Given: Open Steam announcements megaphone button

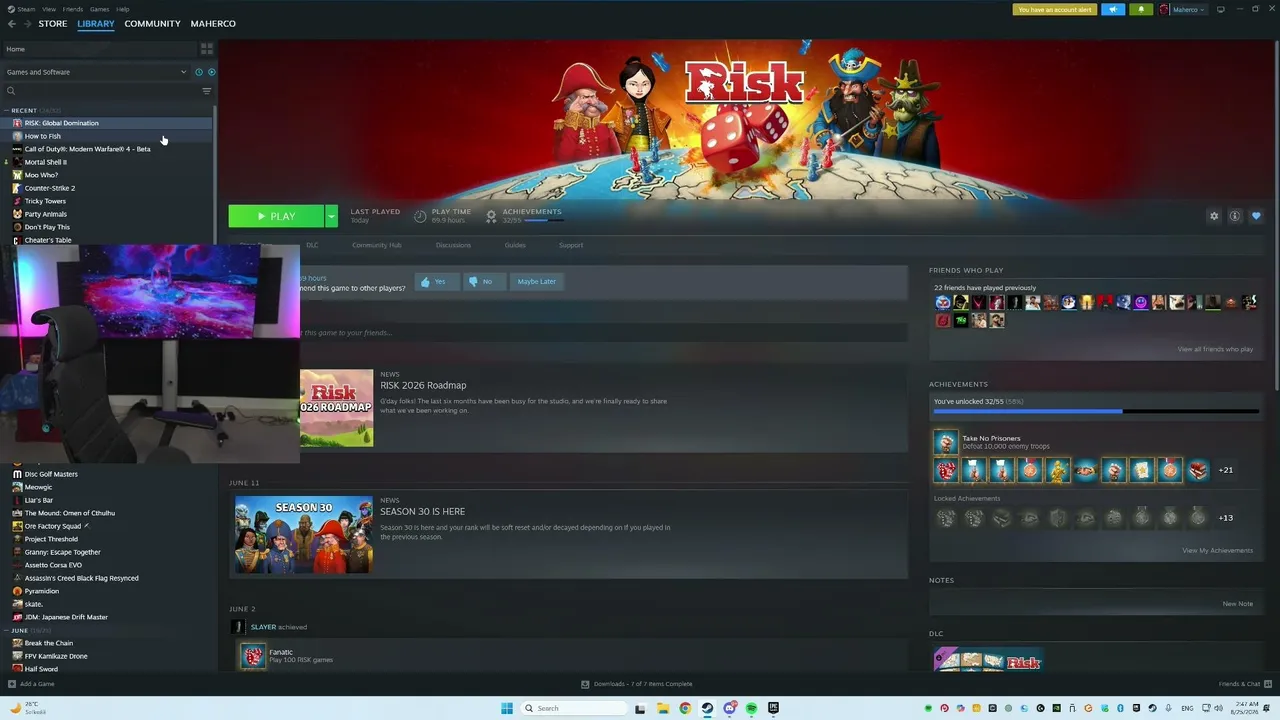Looking at the screenshot, I should (1113, 9).
